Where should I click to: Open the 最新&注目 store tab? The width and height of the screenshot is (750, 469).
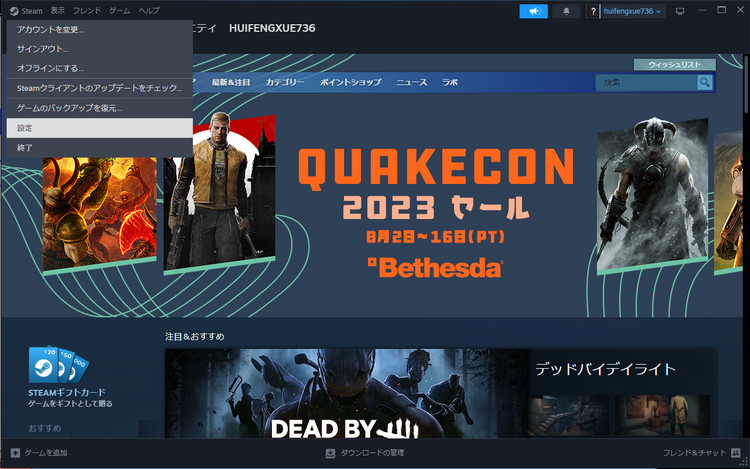231,82
